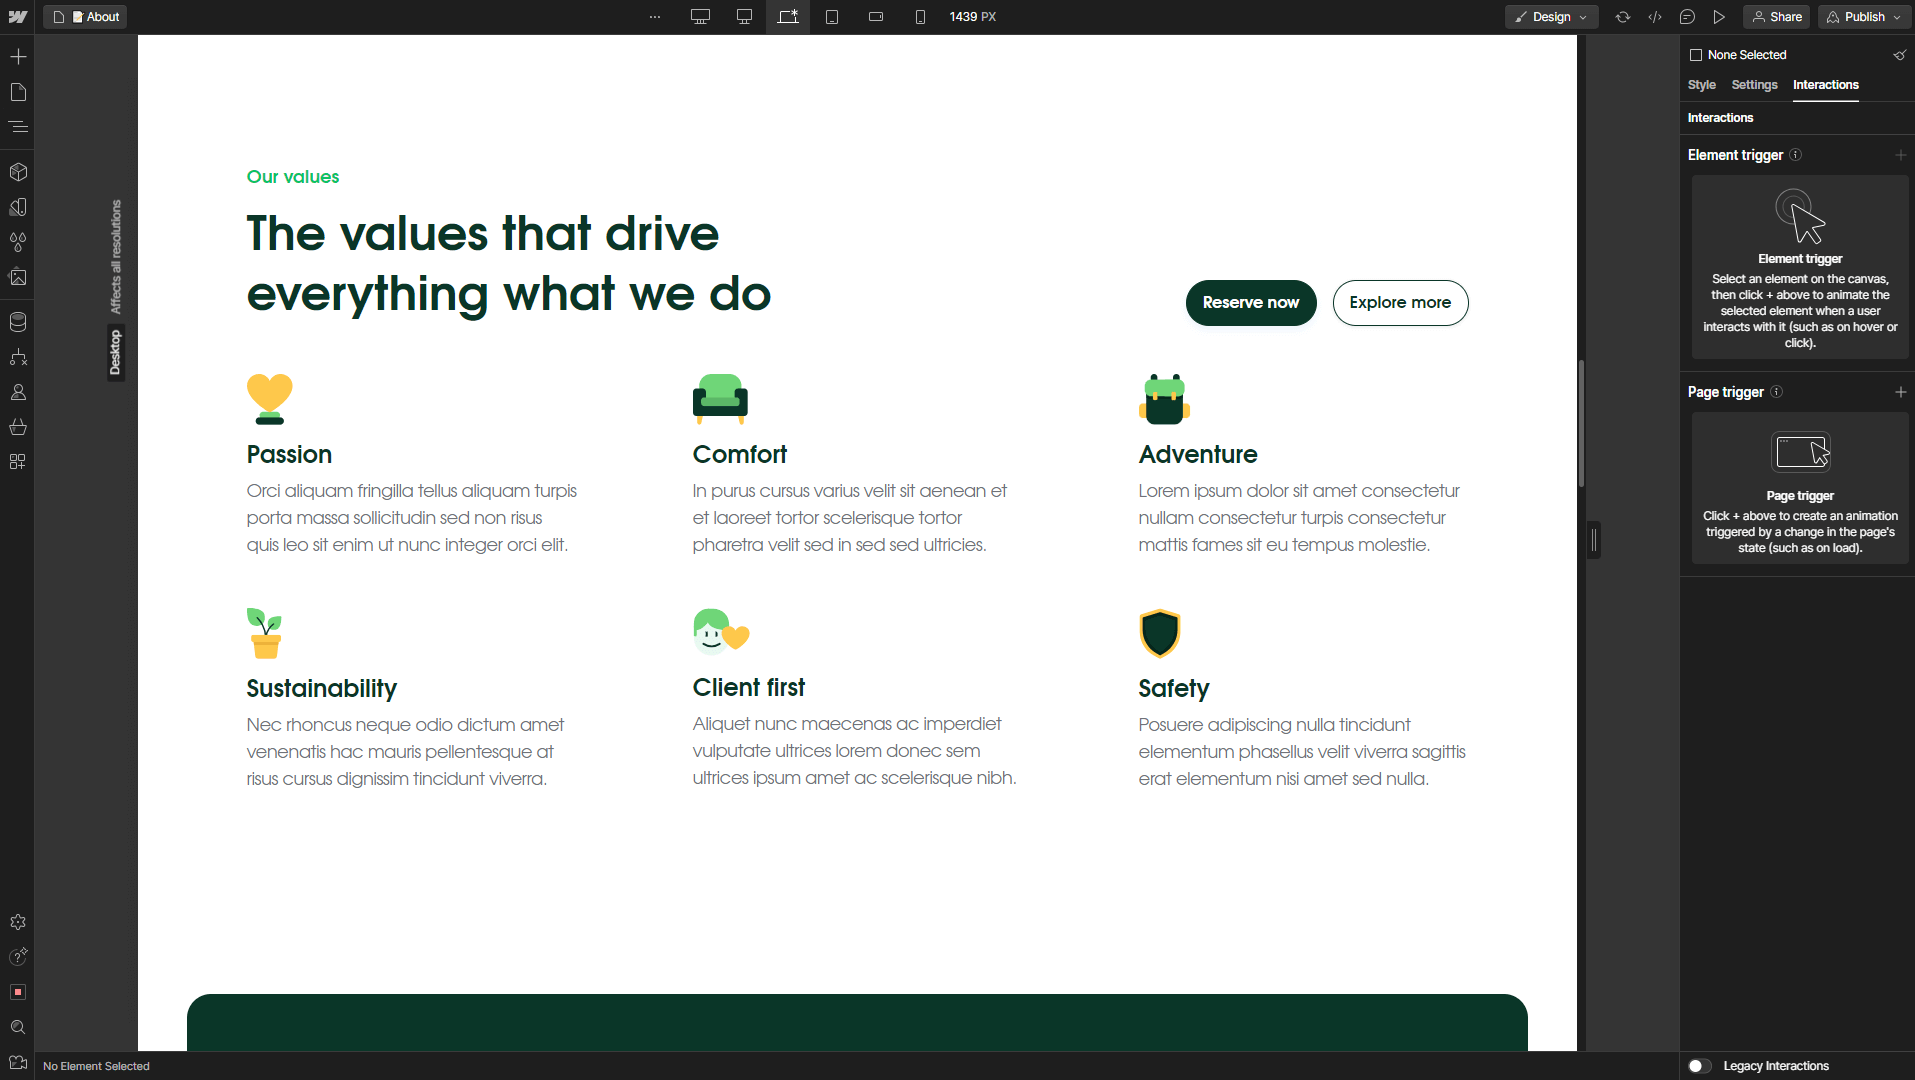Open the Ecommerce panel
This screenshot has width=1915, height=1080.
coord(18,427)
